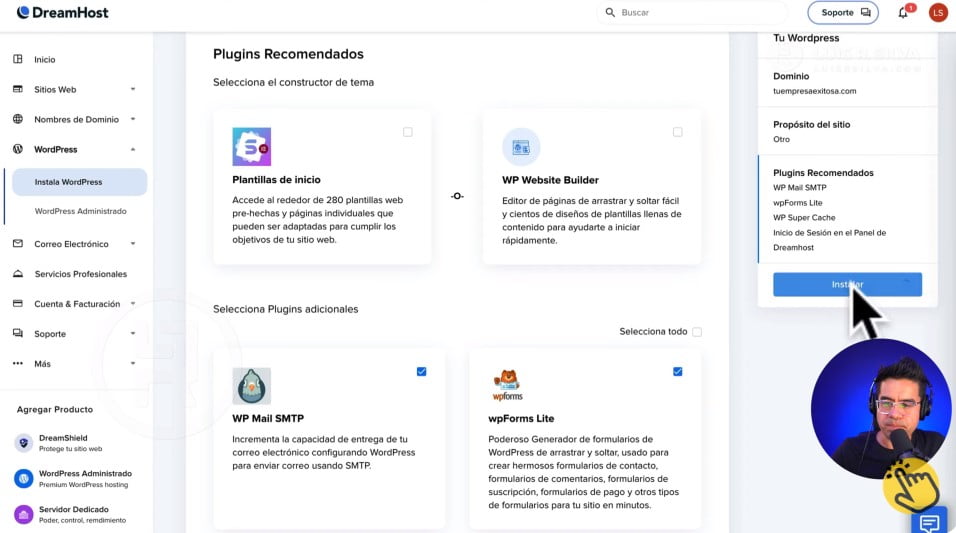Open Servicios Profesionales menu item
Image resolution: width=956 pixels, height=533 pixels.
point(80,274)
